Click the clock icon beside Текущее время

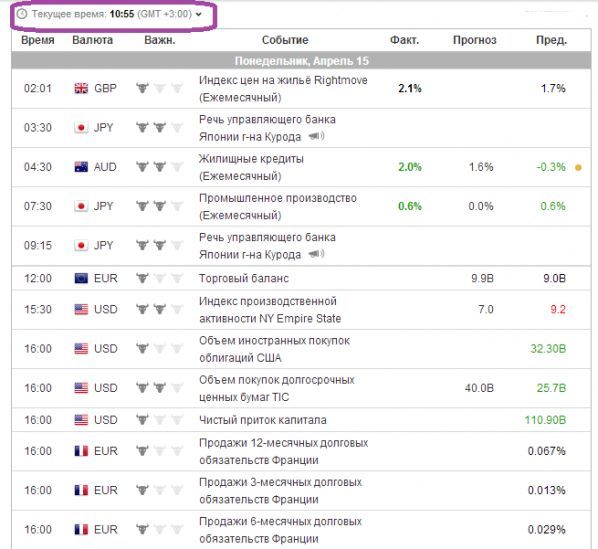click(22, 14)
